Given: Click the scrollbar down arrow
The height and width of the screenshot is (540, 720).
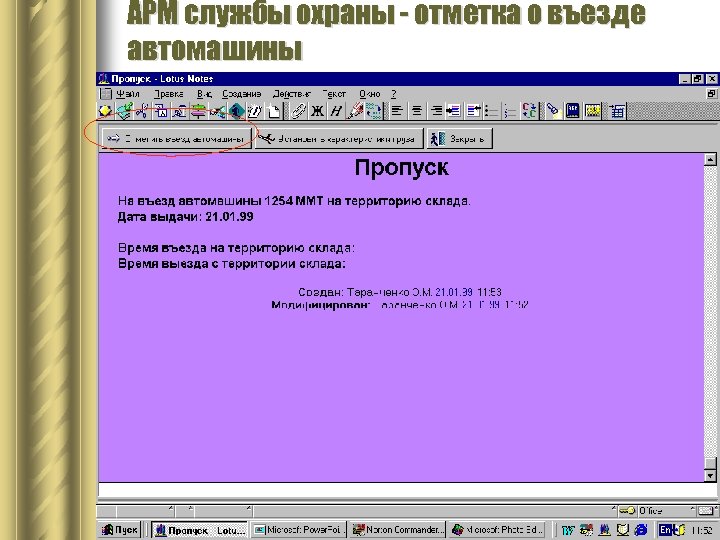Looking at the screenshot, I should (710, 476).
